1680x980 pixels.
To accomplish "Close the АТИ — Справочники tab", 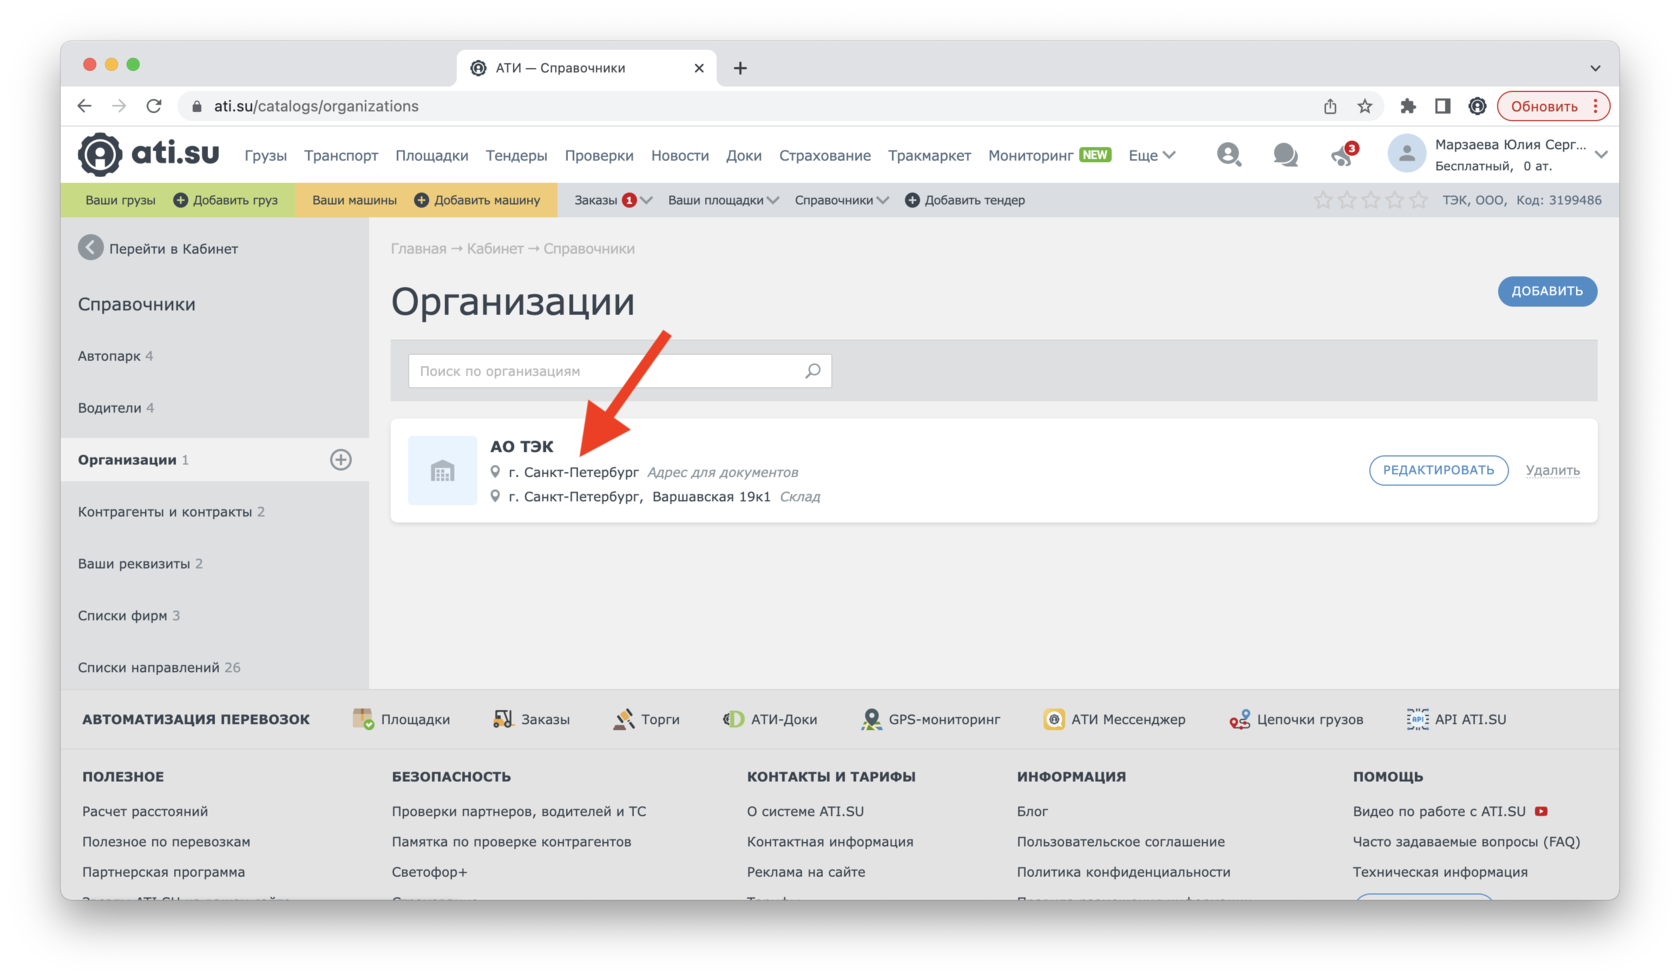I will coord(699,68).
